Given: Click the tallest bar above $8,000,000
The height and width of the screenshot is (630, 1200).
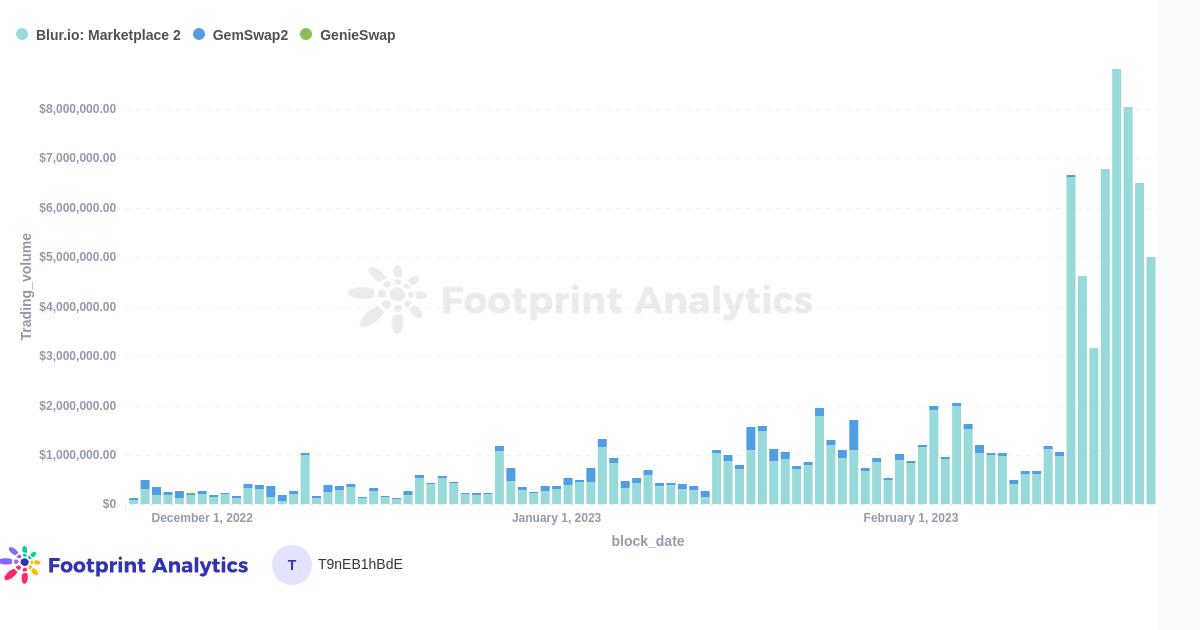Looking at the screenshot, I should pos(1116,286).
